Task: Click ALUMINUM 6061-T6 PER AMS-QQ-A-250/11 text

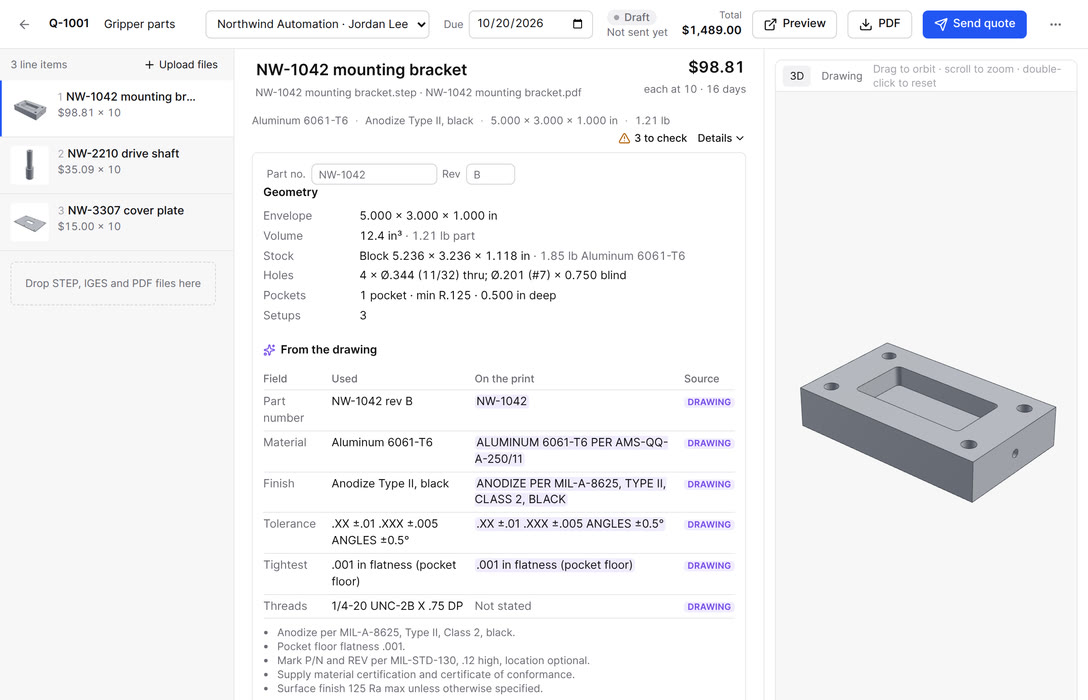Action: (x=571, y=450)
